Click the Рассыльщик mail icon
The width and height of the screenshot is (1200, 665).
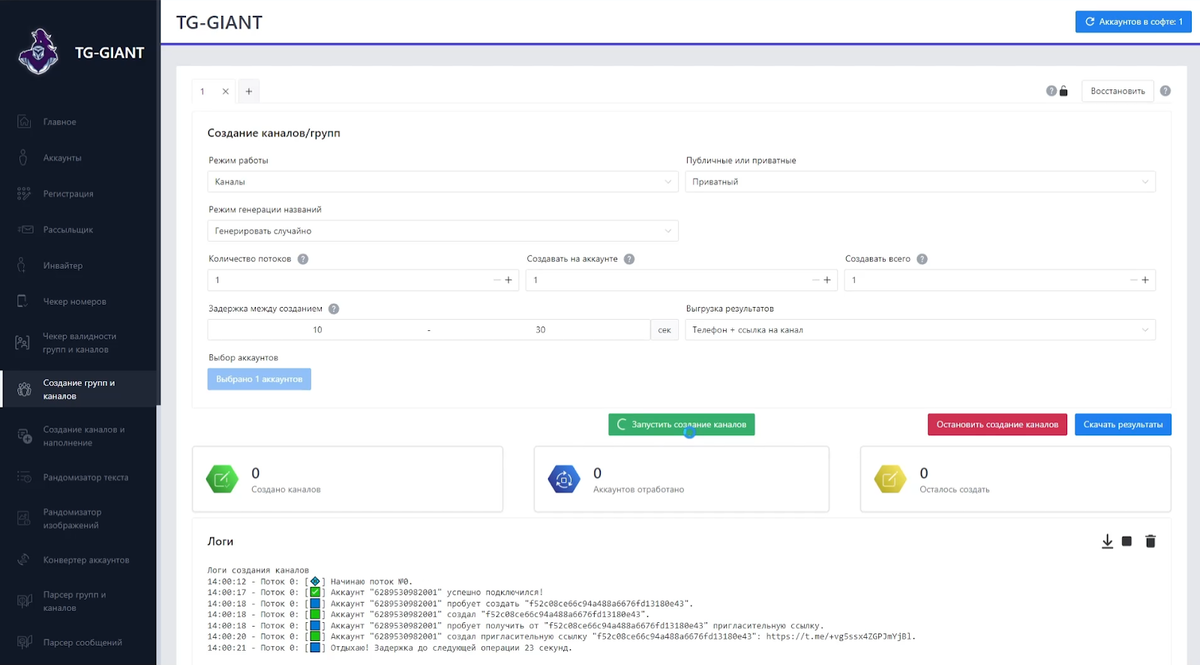23,230
